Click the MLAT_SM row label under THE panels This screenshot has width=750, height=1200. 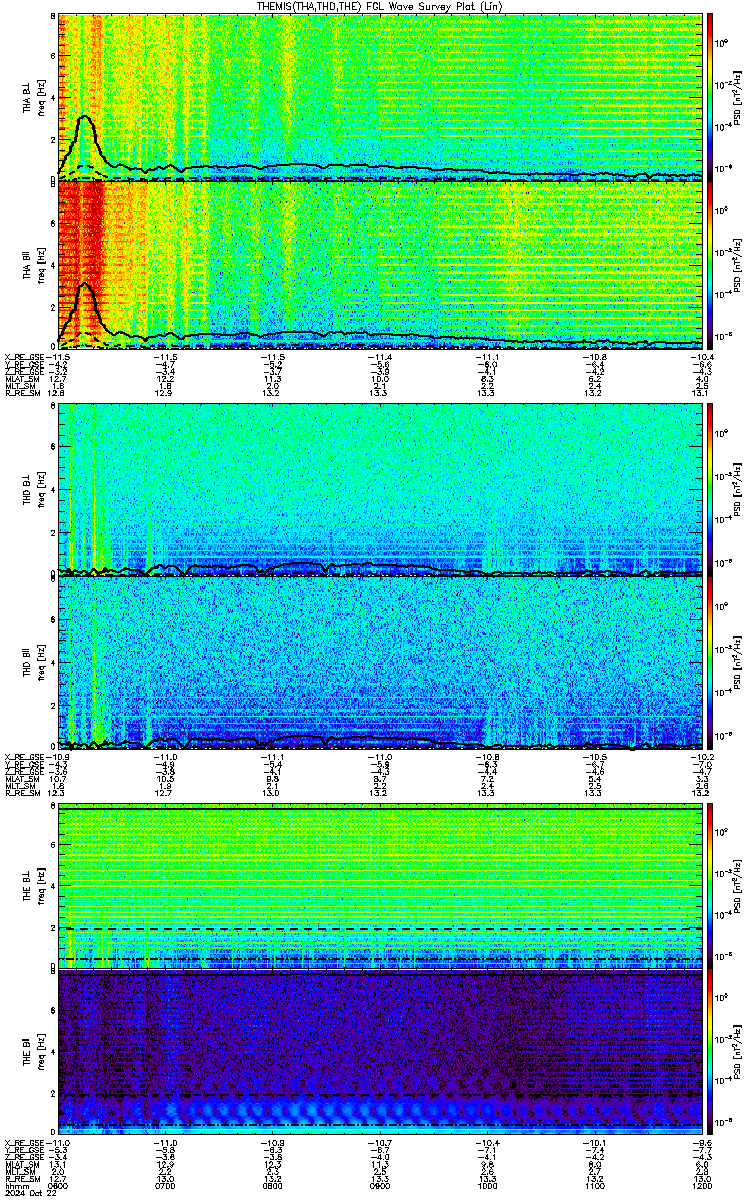point(24,1165)
